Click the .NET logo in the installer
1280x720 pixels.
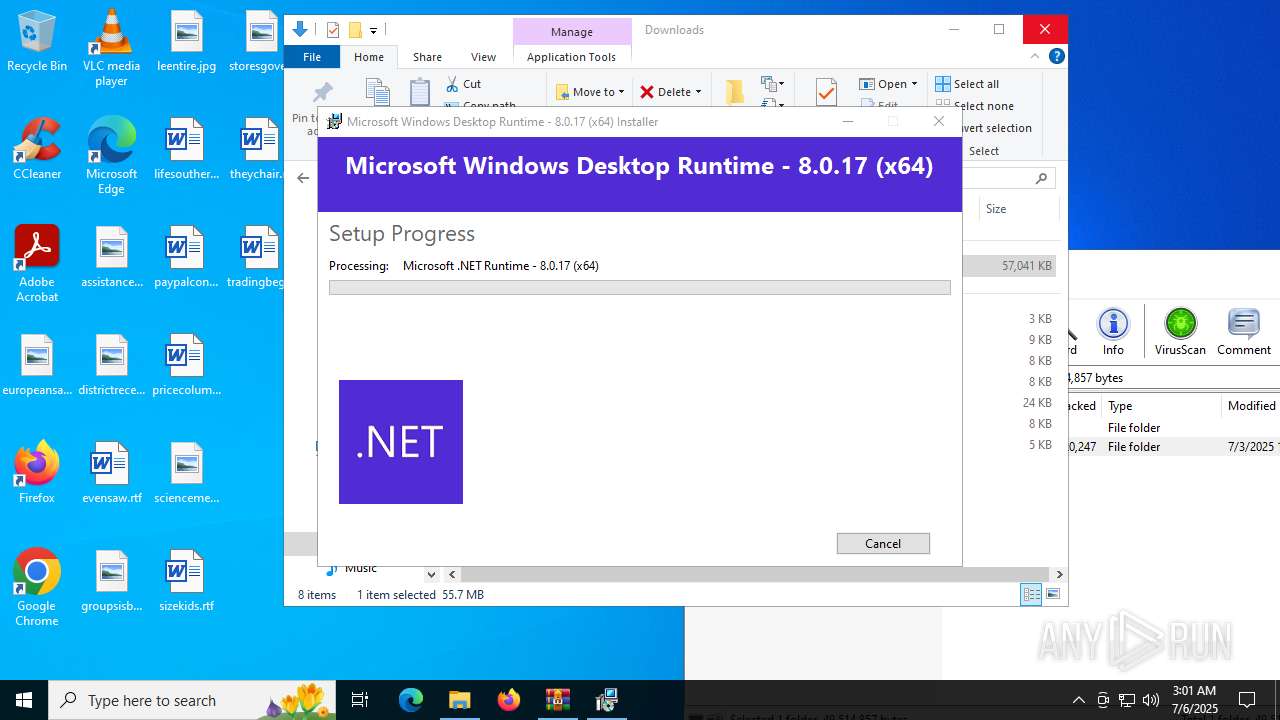(401, 442)
